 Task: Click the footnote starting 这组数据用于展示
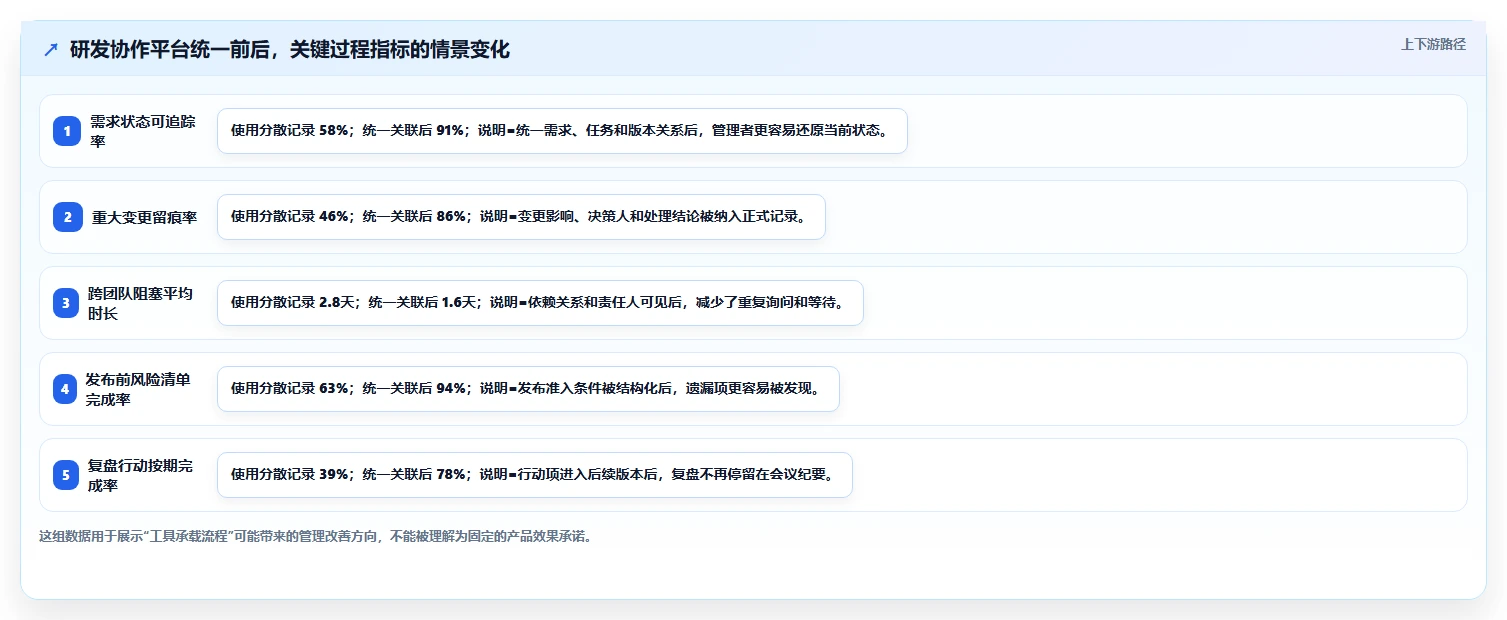tap(318, 536)
